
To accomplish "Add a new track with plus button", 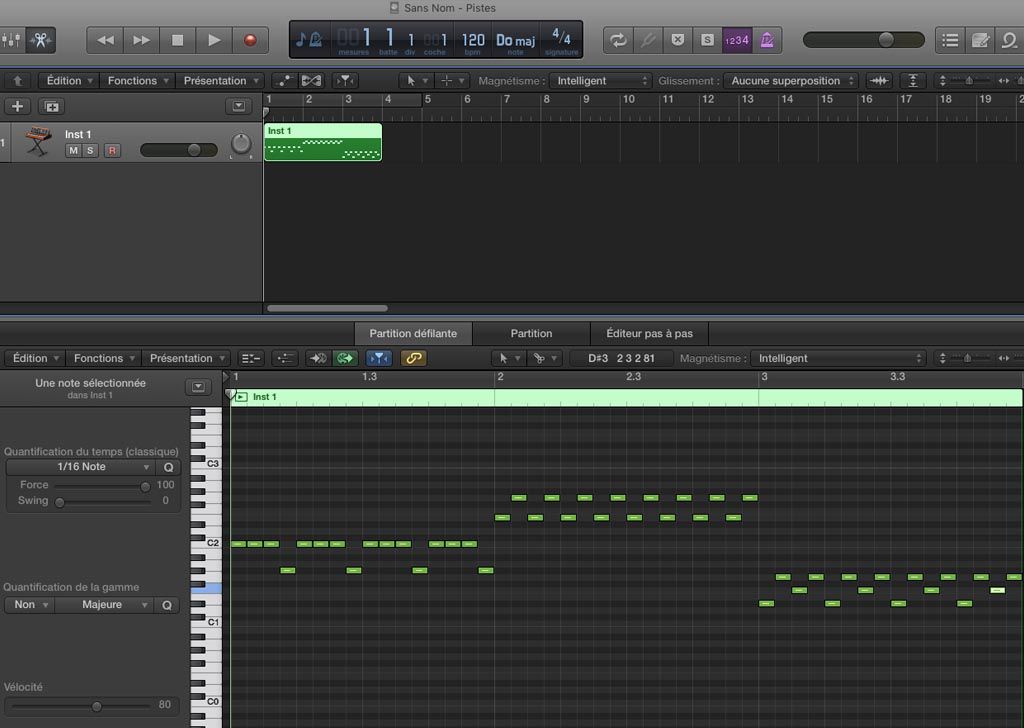I will pyautogui.click(x=18, y=106).
